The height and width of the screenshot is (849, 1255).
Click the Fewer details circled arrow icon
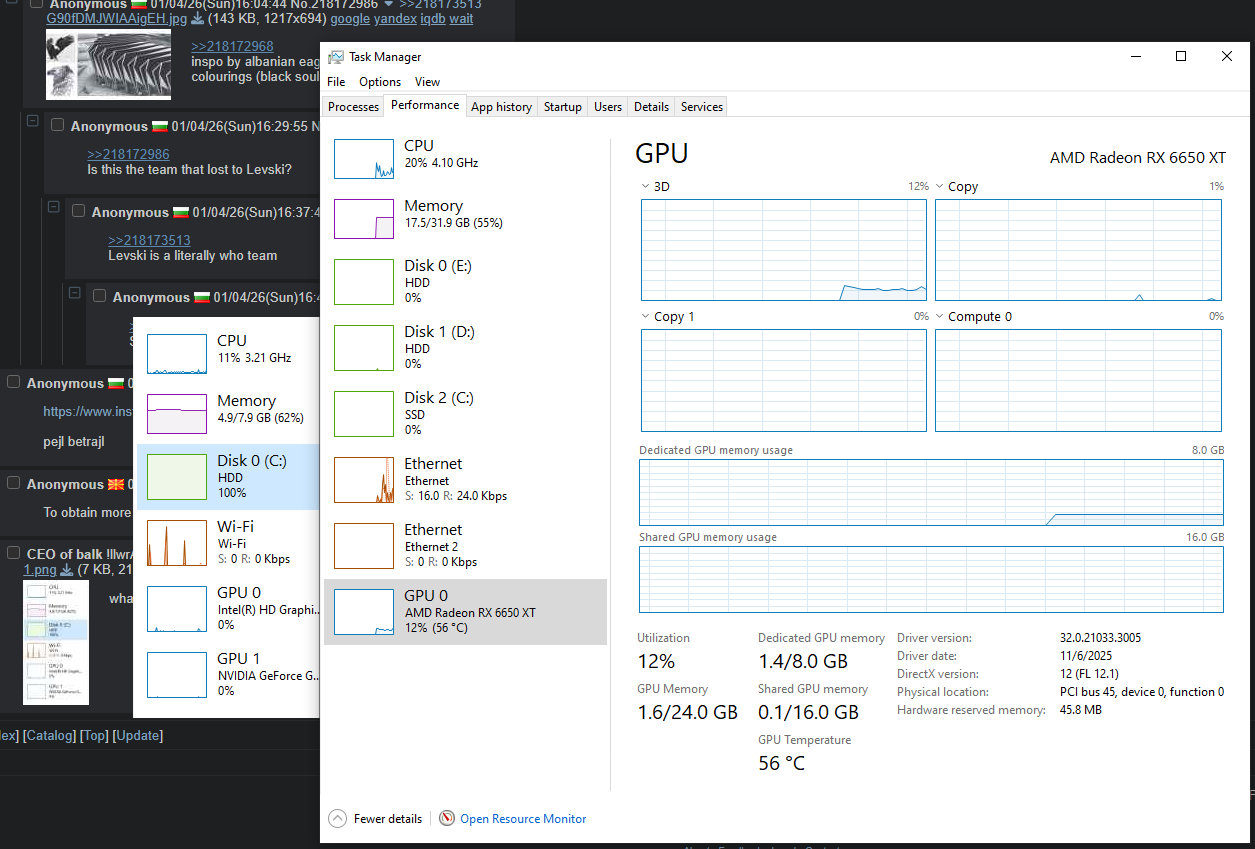(x=337, y=818)
